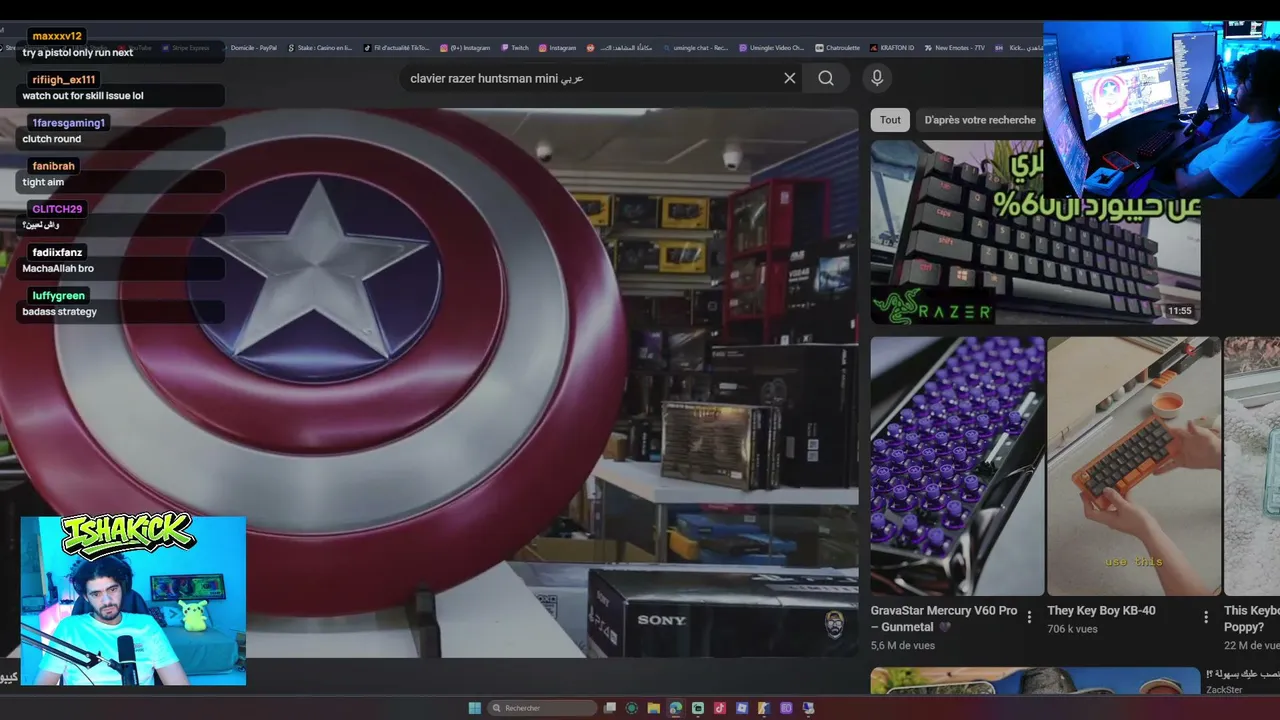The width and height of the screenshot is (1280, 720).
Task: Open the 'KRAFTON ID' bookmark
Action: tap(891, 47)
